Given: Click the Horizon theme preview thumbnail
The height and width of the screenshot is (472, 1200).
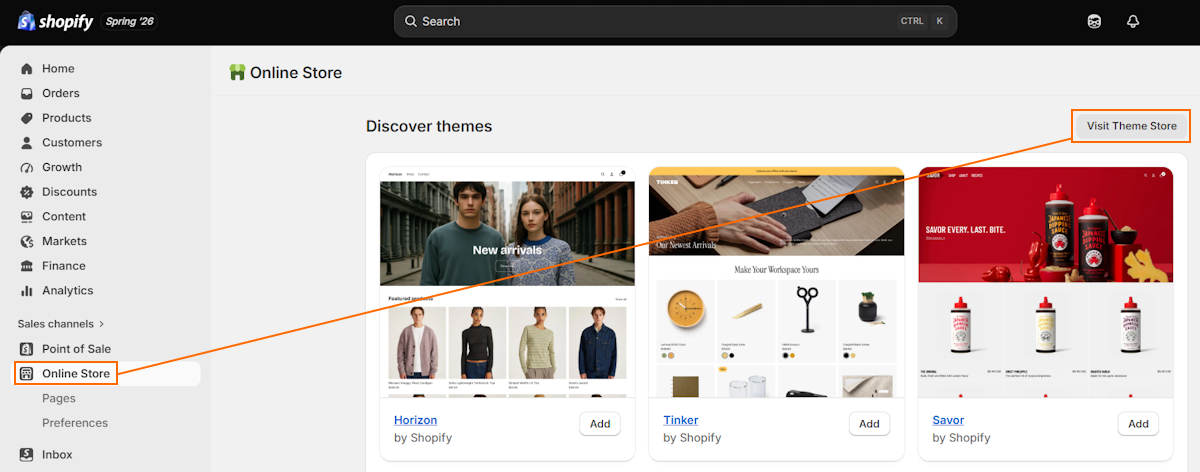Looking at the screenshot, I should (x=507, y=282).
